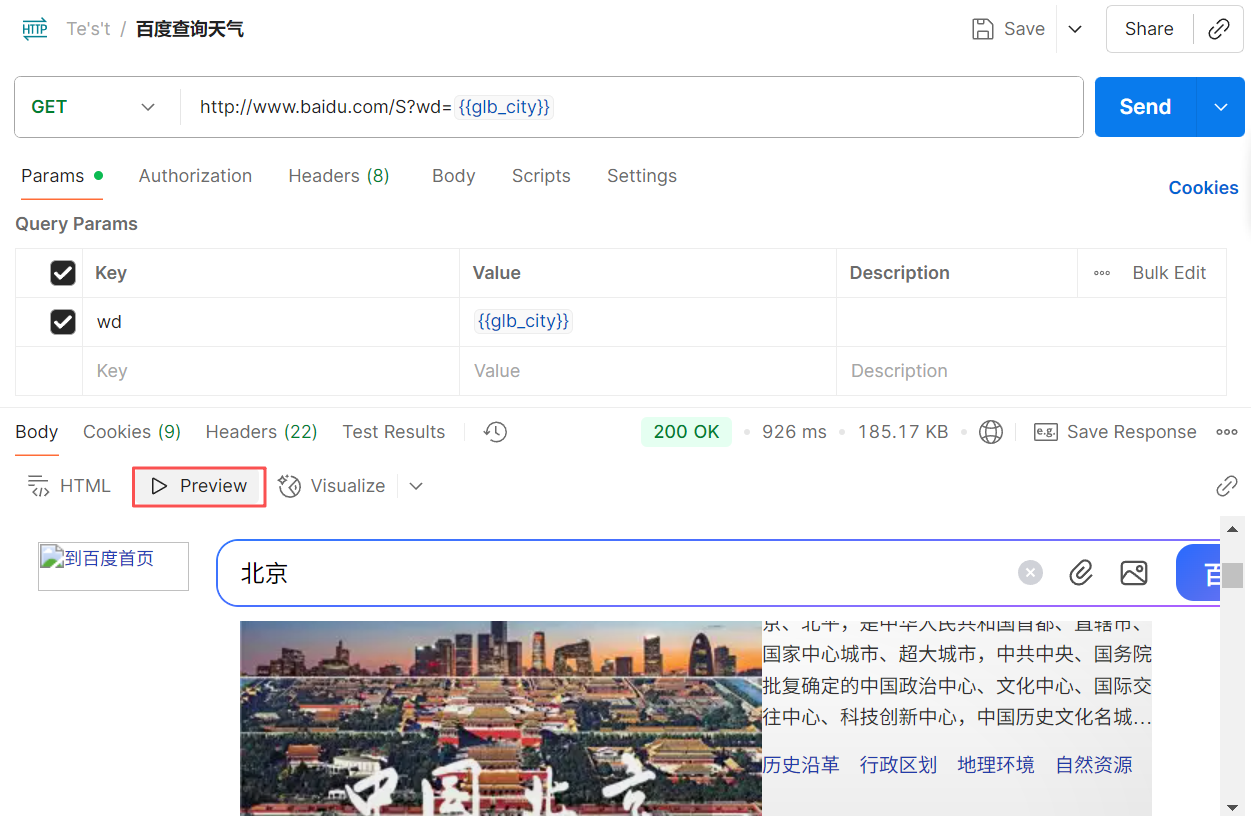Click the paperclip attachment icon in search box

pyautogui.click(x=1081, y=573)
